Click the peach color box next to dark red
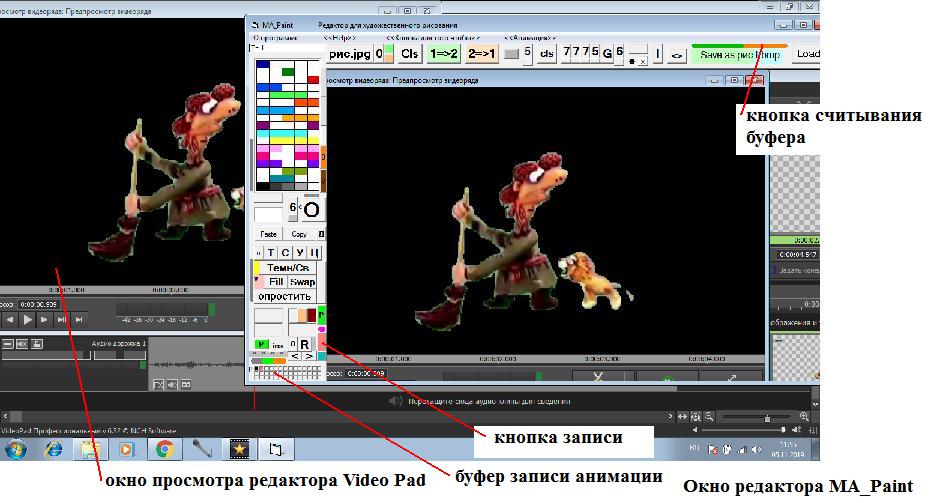The image size is (933, 503). coord(302,315)
